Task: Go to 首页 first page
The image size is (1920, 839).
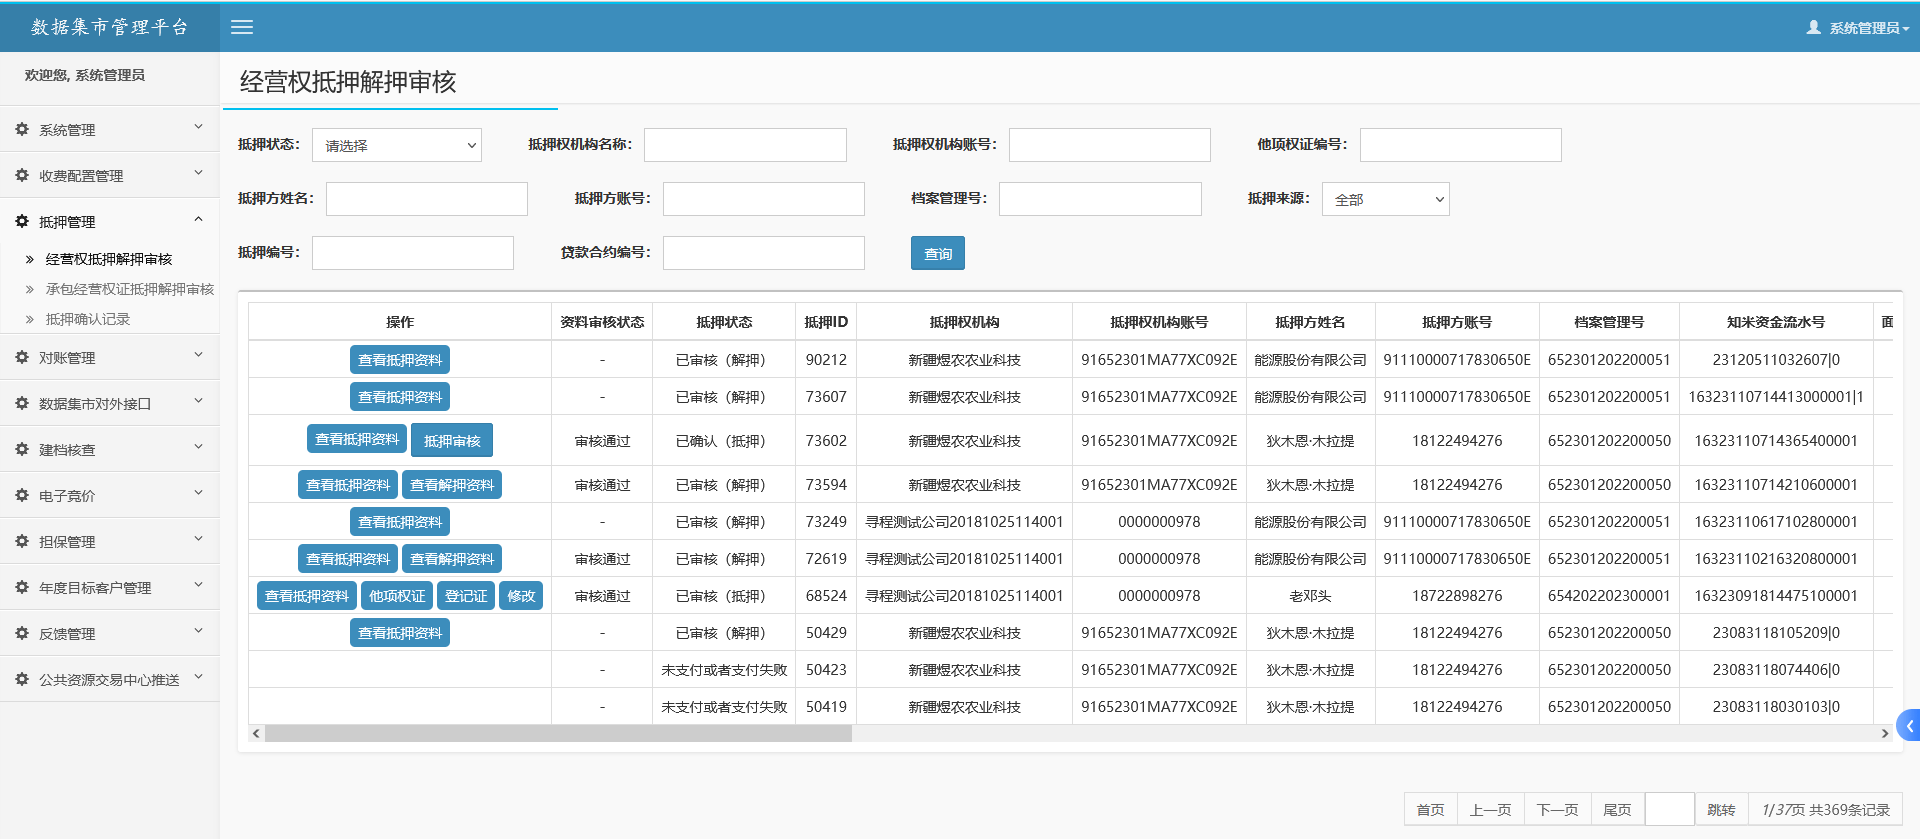Action: (x=1431, y=809)
